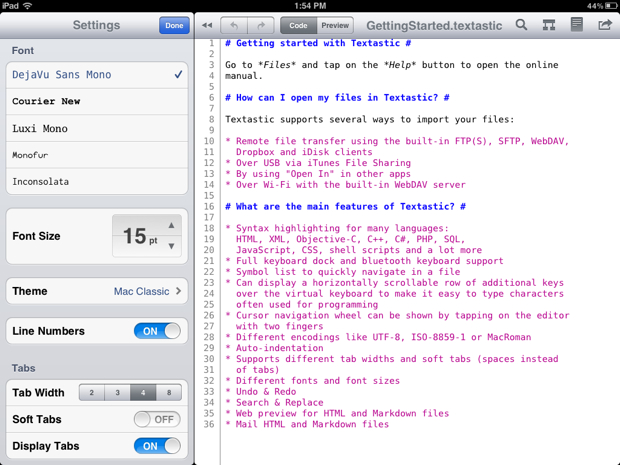The image size is (620, 465).
Task: Tap line 'Mail HTML and Markdown files'
Action: click(x=307, y=424)
